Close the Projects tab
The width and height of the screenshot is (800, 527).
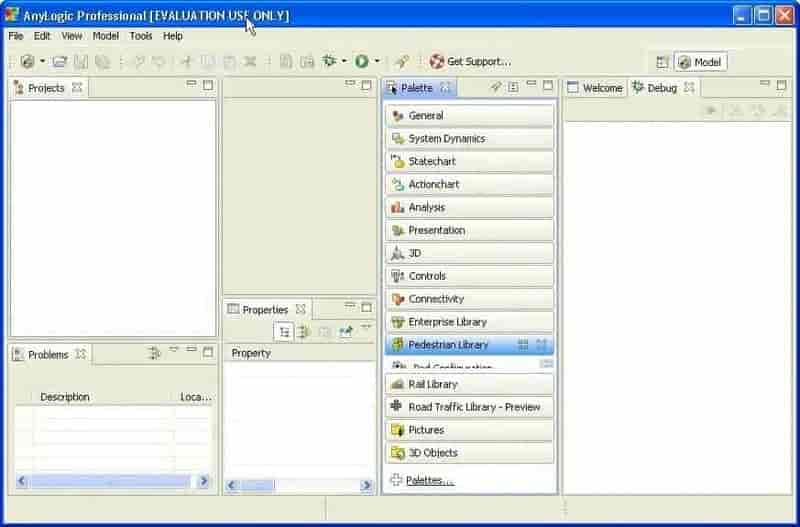coord(77,88)
